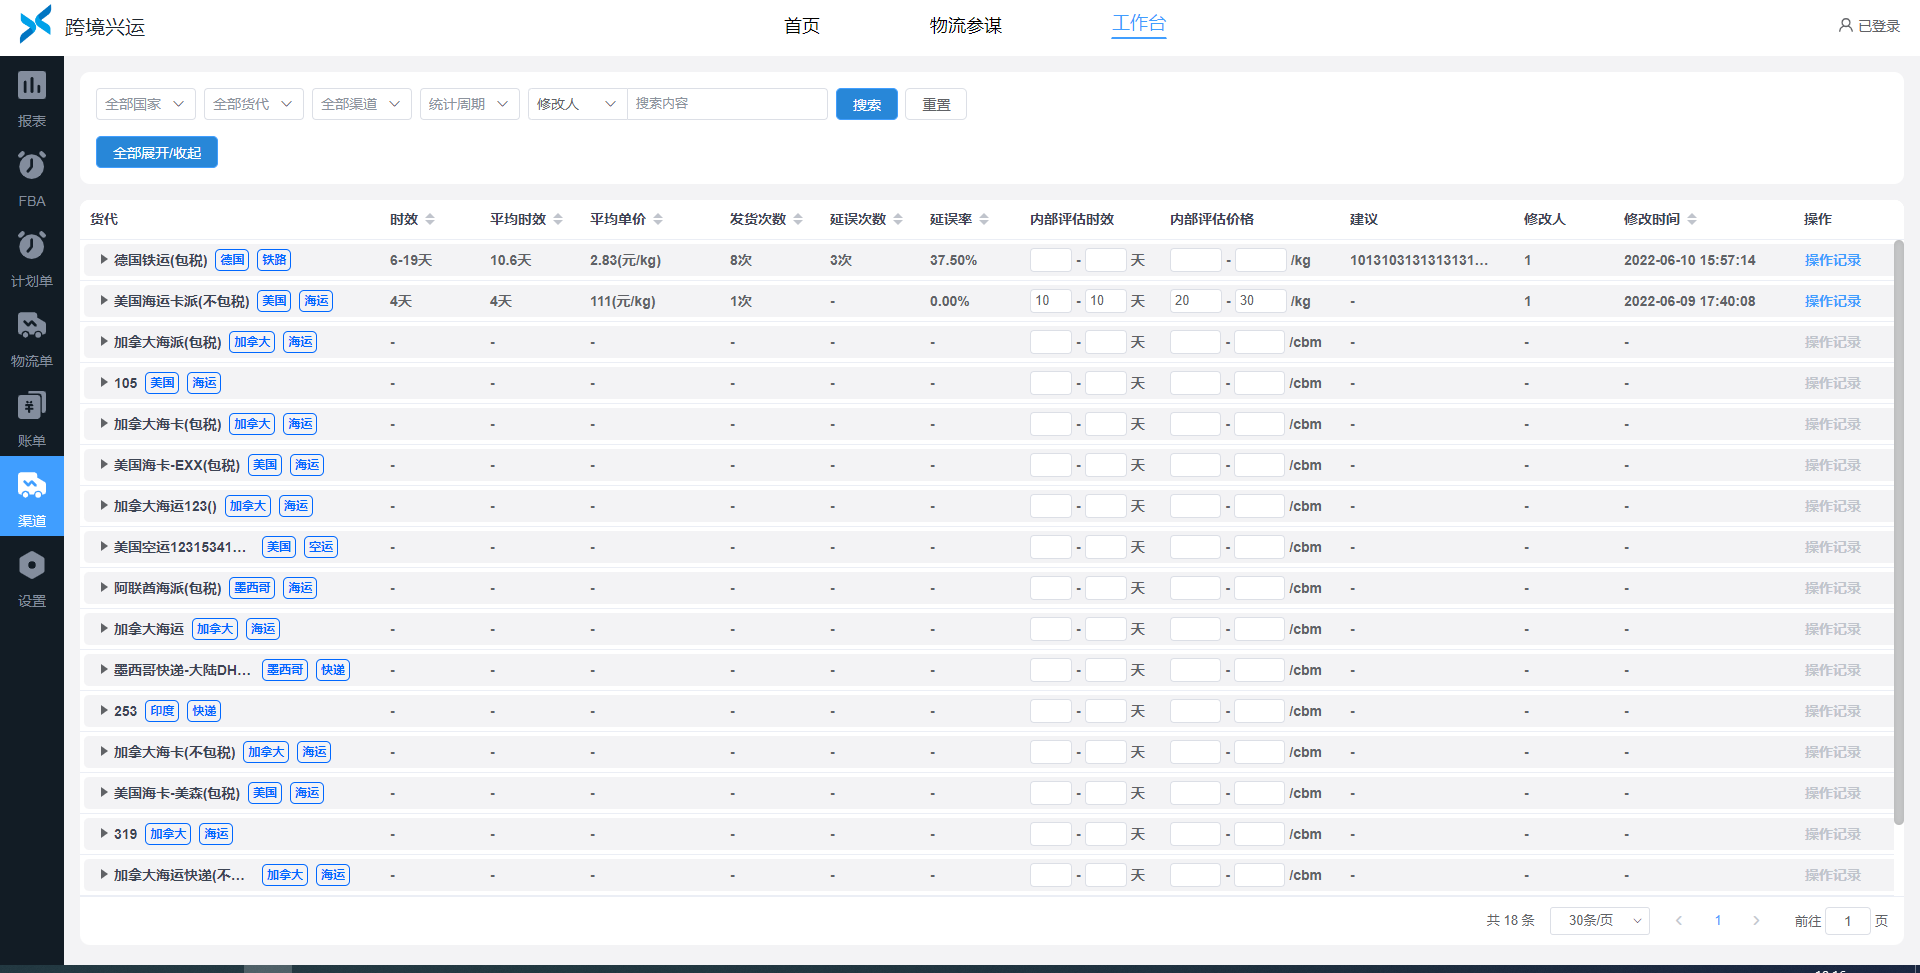Select page 1 in pagination
This screenshot has height=973, width=1920.
coord(1718,920)
